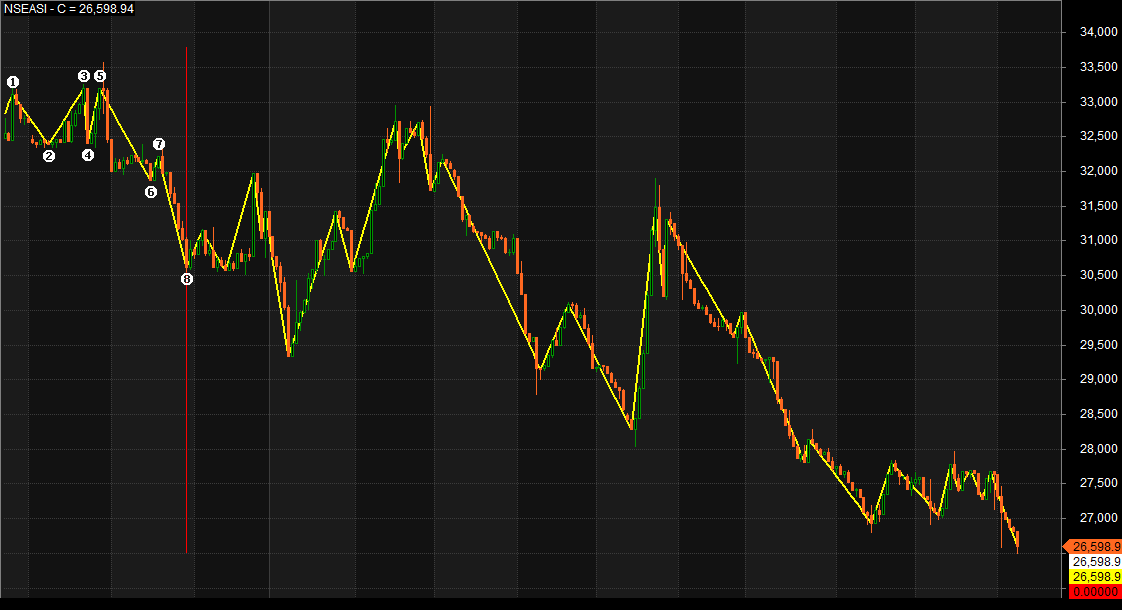Click the white 26,598.9 value label
The height and width of the screenshot is (610, 1122).
[x=1095, y=562]
